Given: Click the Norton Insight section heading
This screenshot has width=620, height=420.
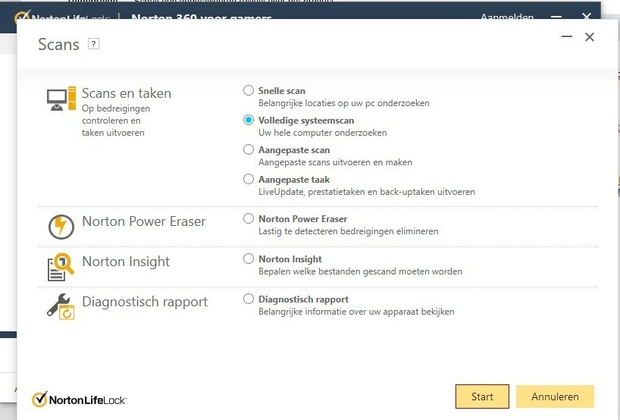Looking at the screenshot, I should (x=126, y=261).
